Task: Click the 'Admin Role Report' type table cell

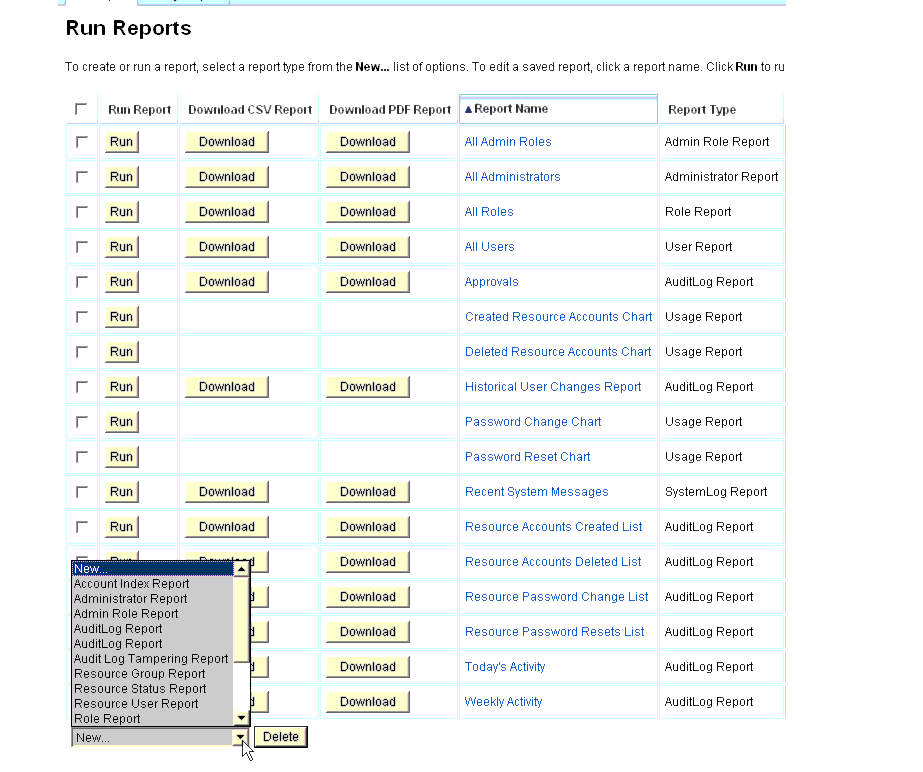Action: click(x=722, y=142)
